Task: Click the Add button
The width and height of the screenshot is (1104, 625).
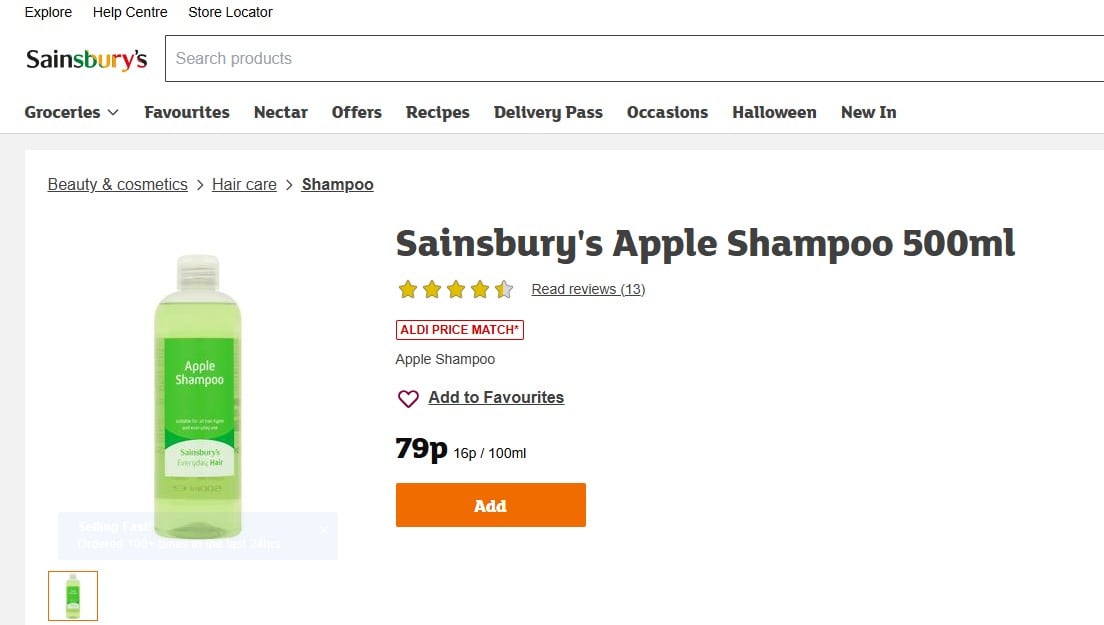Action: [490, 505]
